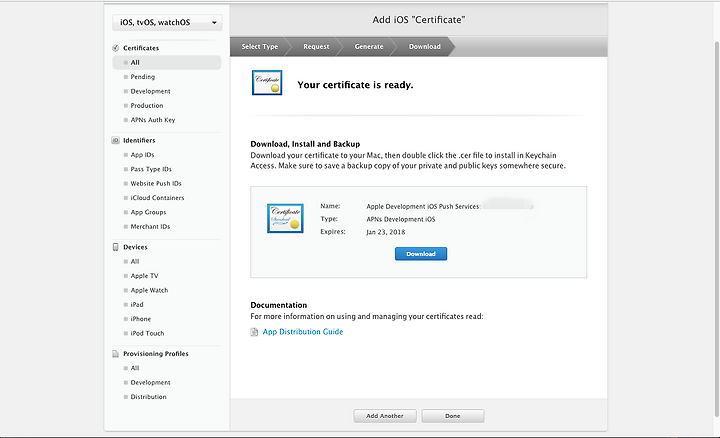This screenshot has height=438, width=720.
Task: Go to the Generate step
Action: (369, 46)
